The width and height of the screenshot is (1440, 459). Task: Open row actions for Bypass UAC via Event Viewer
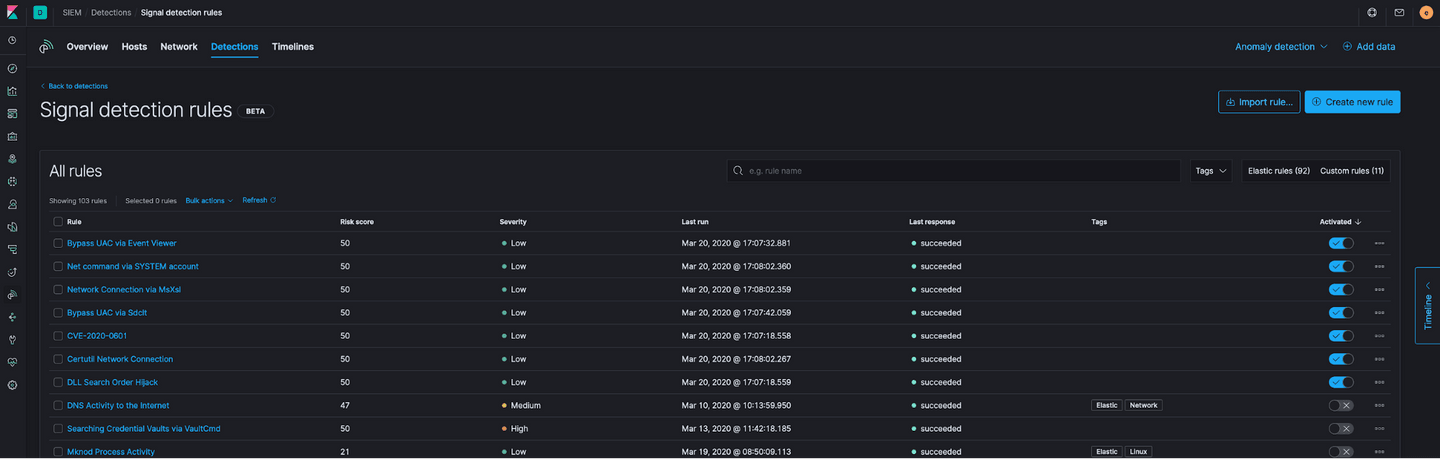coord(1379,243)
